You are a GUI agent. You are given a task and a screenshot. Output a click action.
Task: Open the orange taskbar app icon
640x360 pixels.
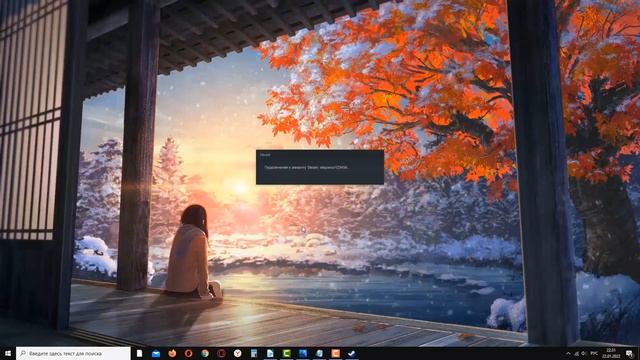[x=336, y=353]
